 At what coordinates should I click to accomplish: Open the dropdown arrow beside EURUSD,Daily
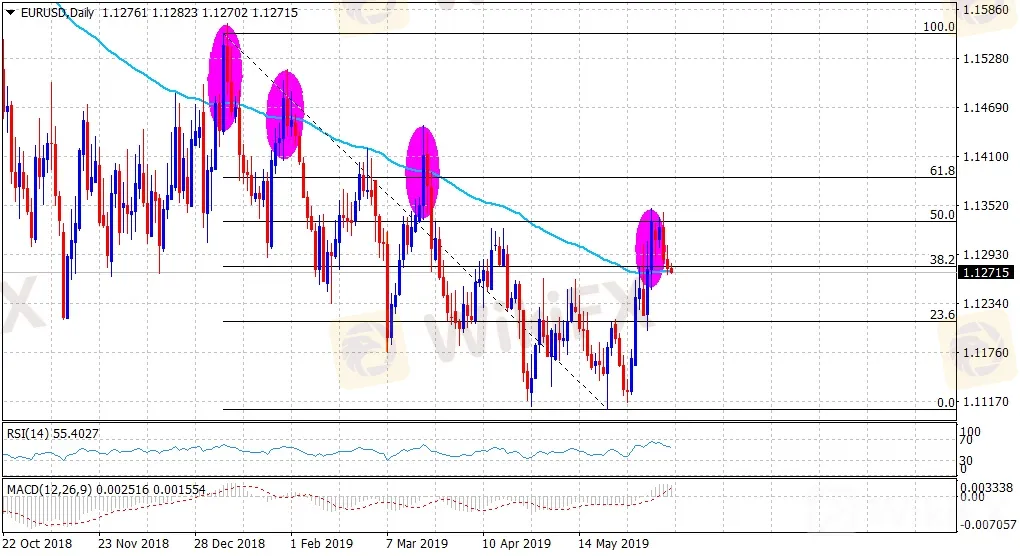pyautogui.click(x=10, y=11)
